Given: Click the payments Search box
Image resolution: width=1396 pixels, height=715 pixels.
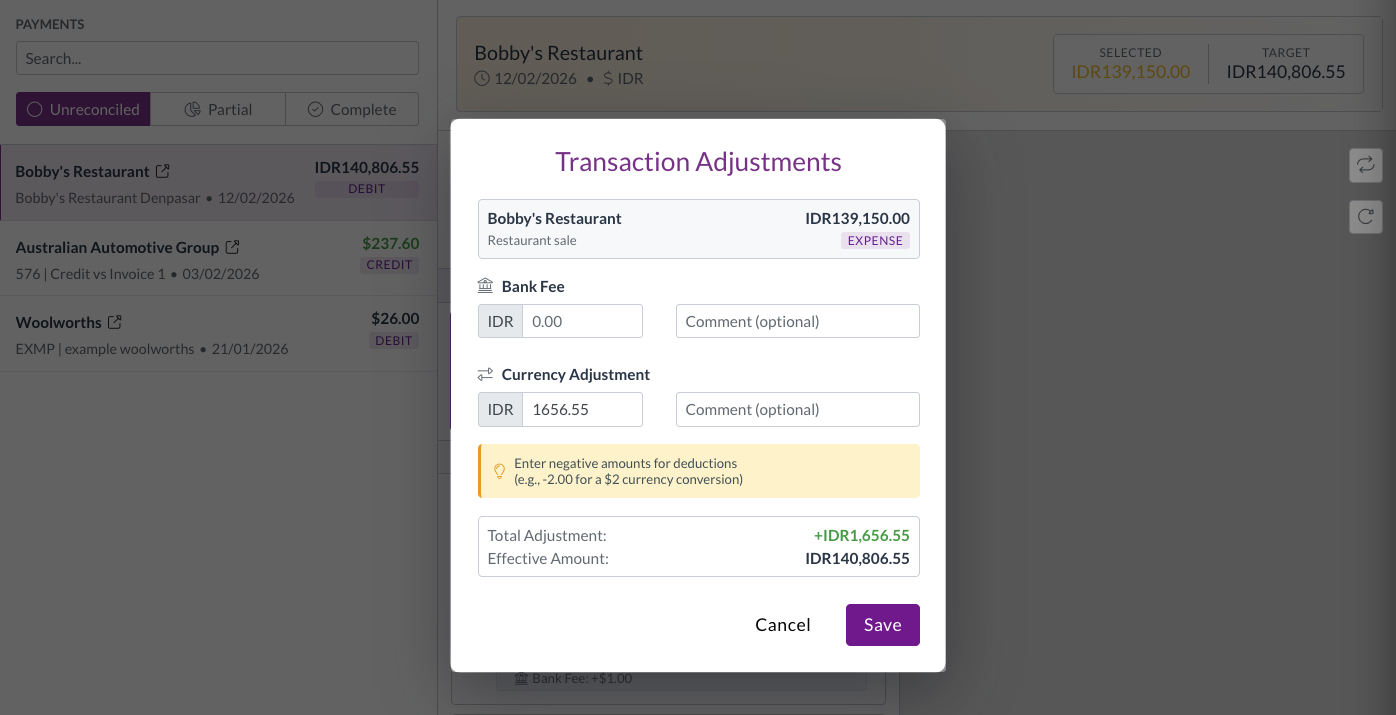Looking at the screenshot, I should (x=217, y=58).
